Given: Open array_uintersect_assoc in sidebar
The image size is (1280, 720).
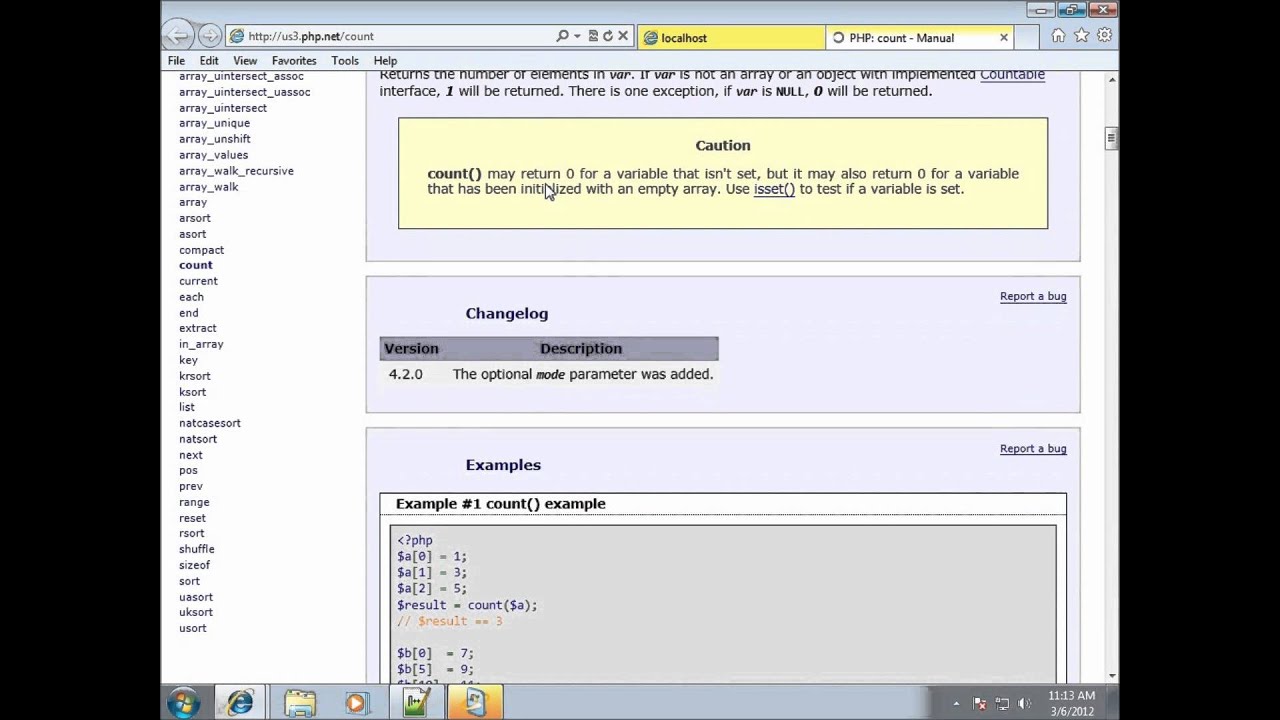Looking at the screenshot, I should coord(241,76).
